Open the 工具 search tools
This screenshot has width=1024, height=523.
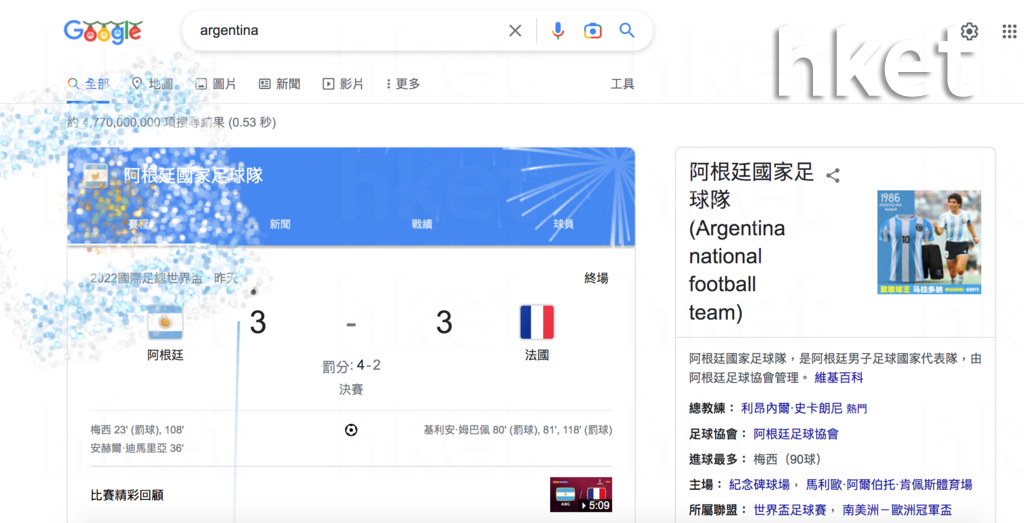622,84
